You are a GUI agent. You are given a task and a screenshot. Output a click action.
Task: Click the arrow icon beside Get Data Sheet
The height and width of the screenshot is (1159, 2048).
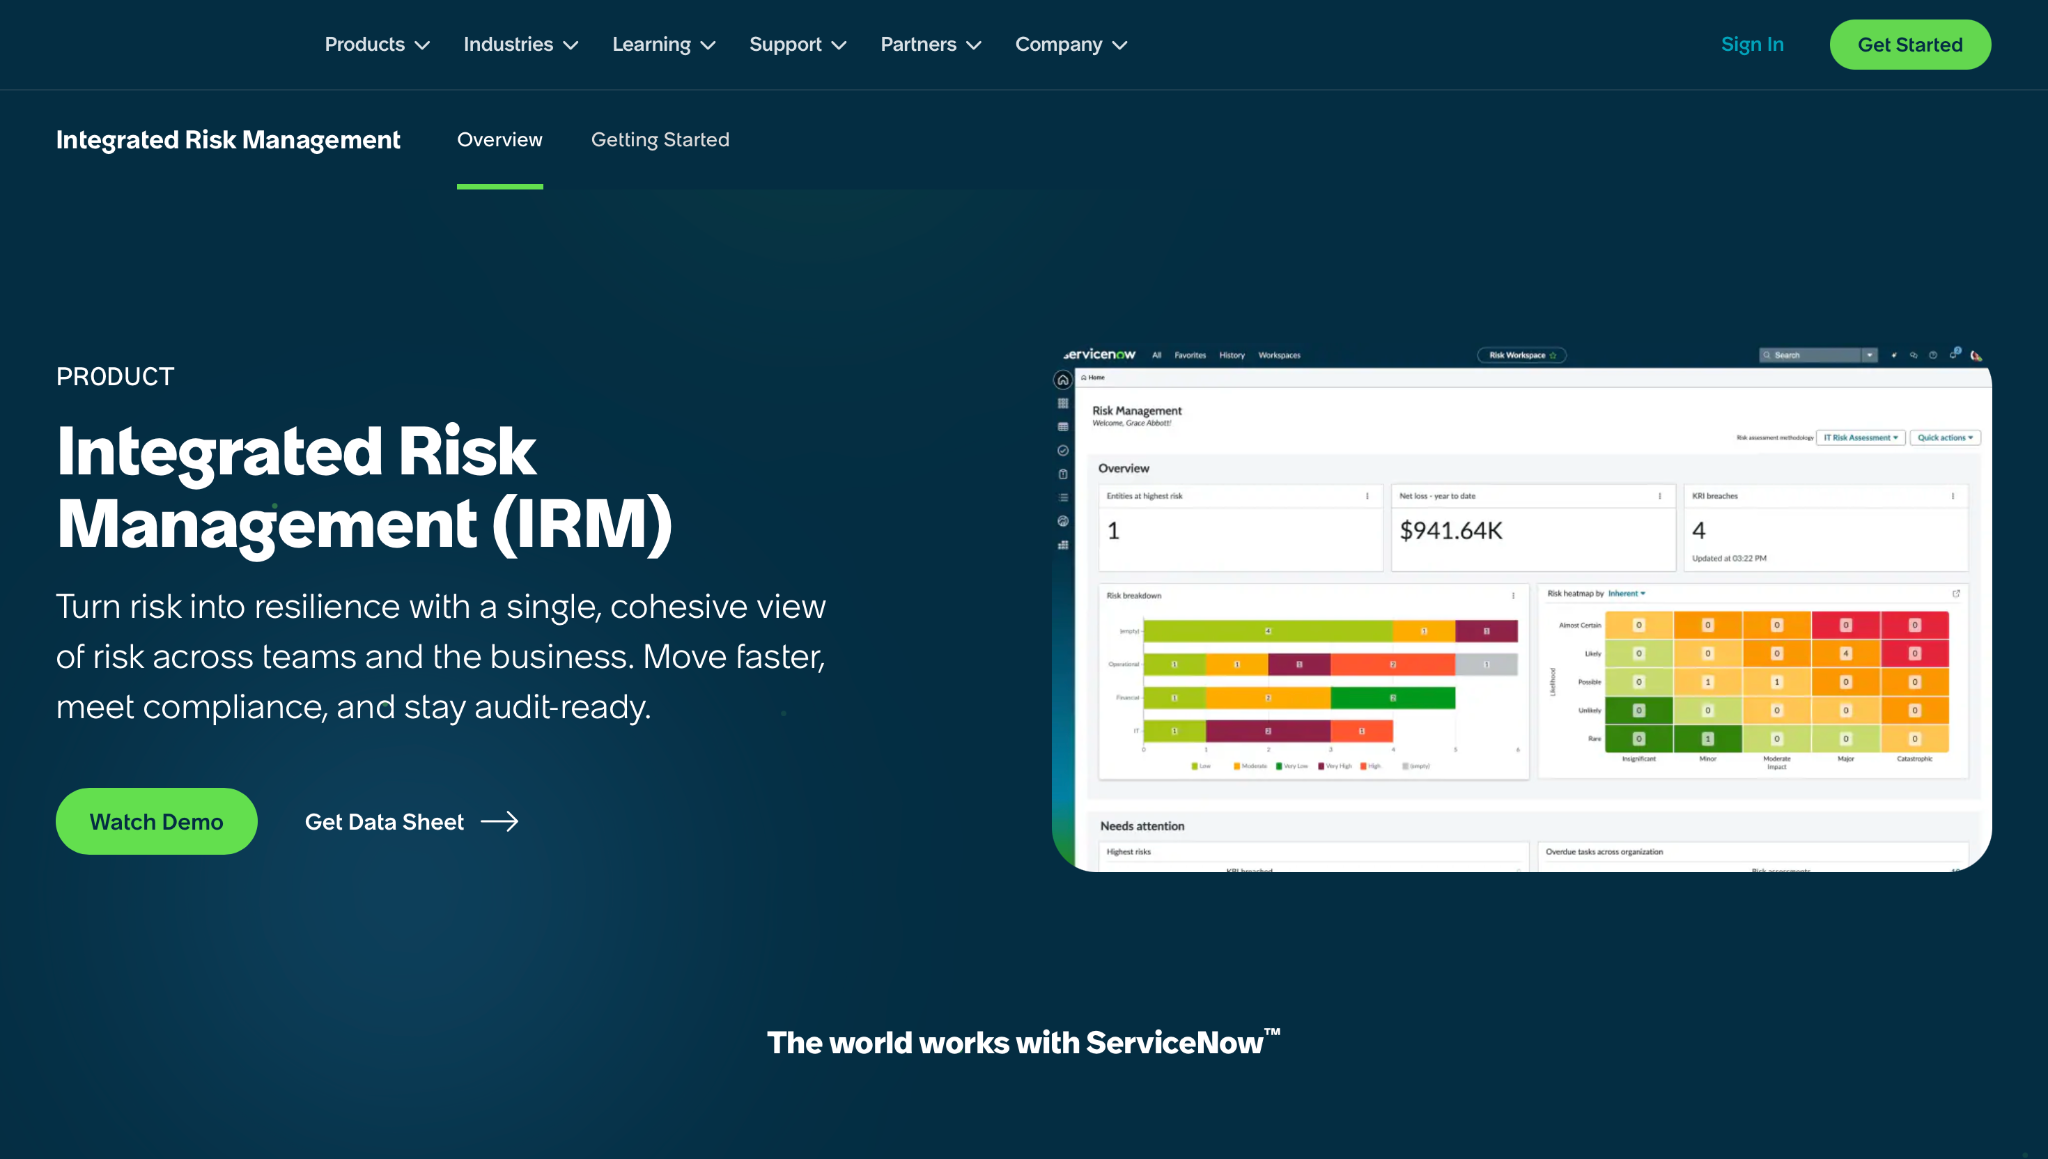click(499, 822)
